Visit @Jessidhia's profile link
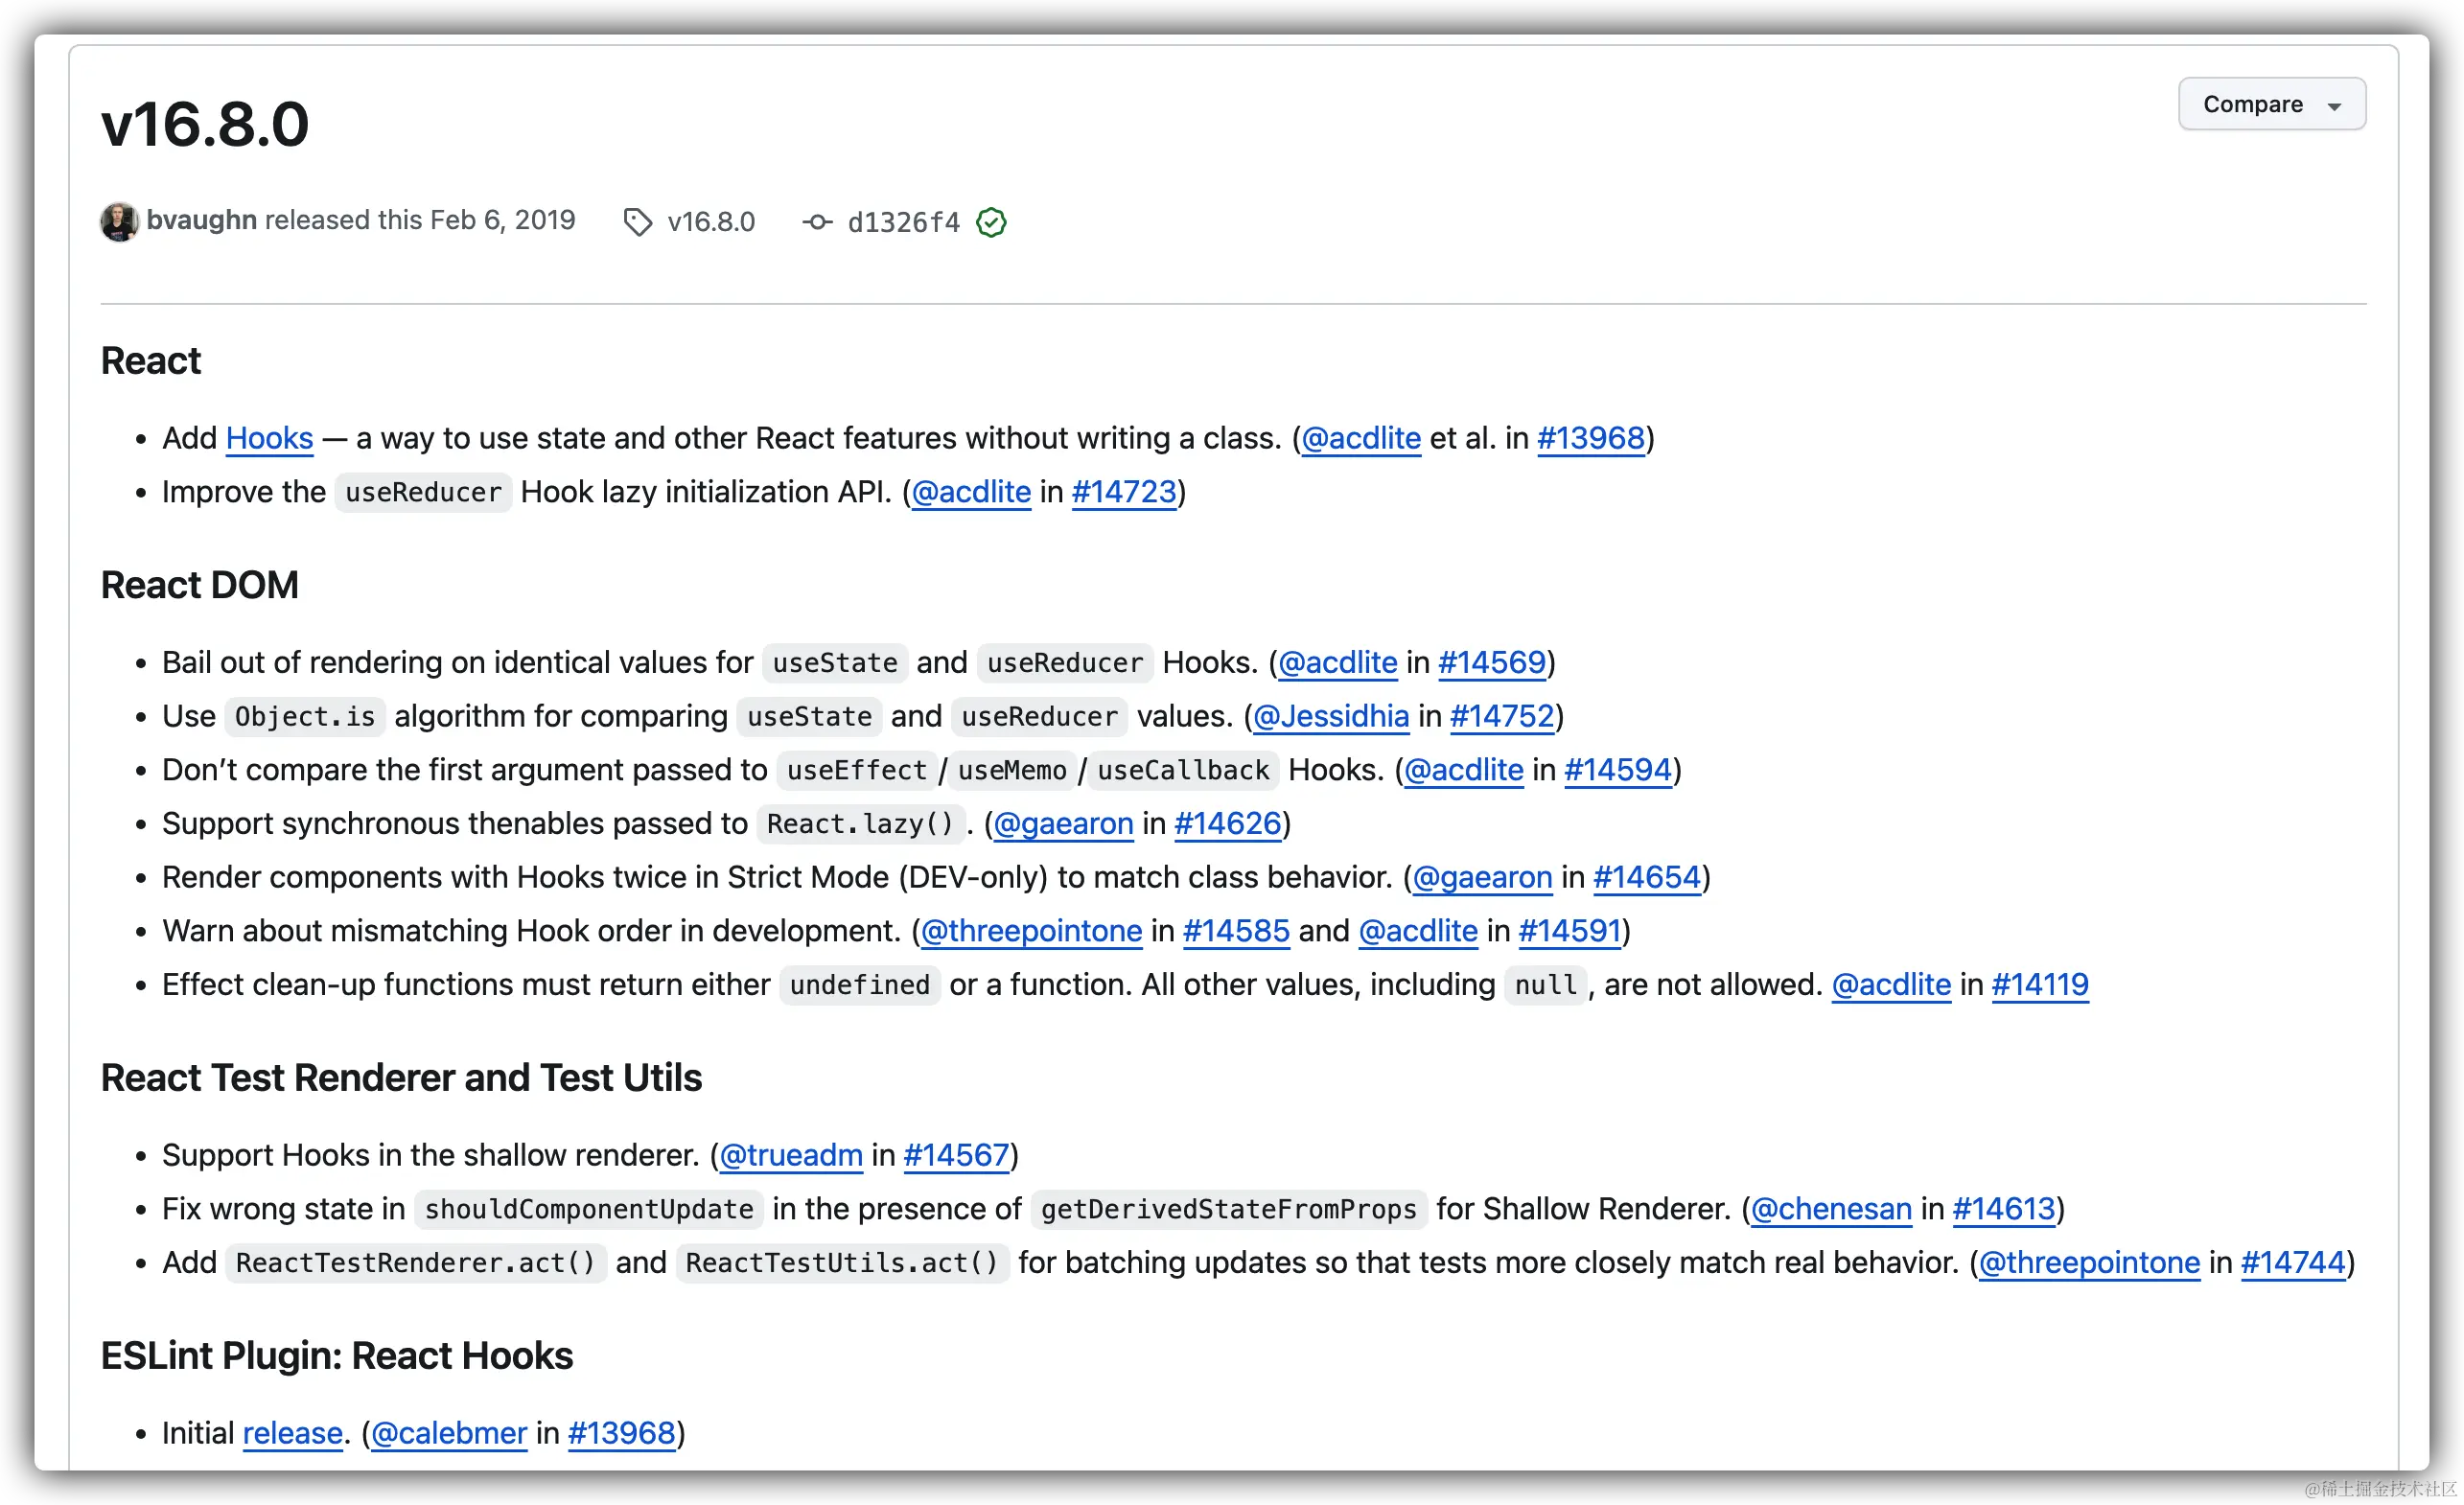 click(1330, 716)
